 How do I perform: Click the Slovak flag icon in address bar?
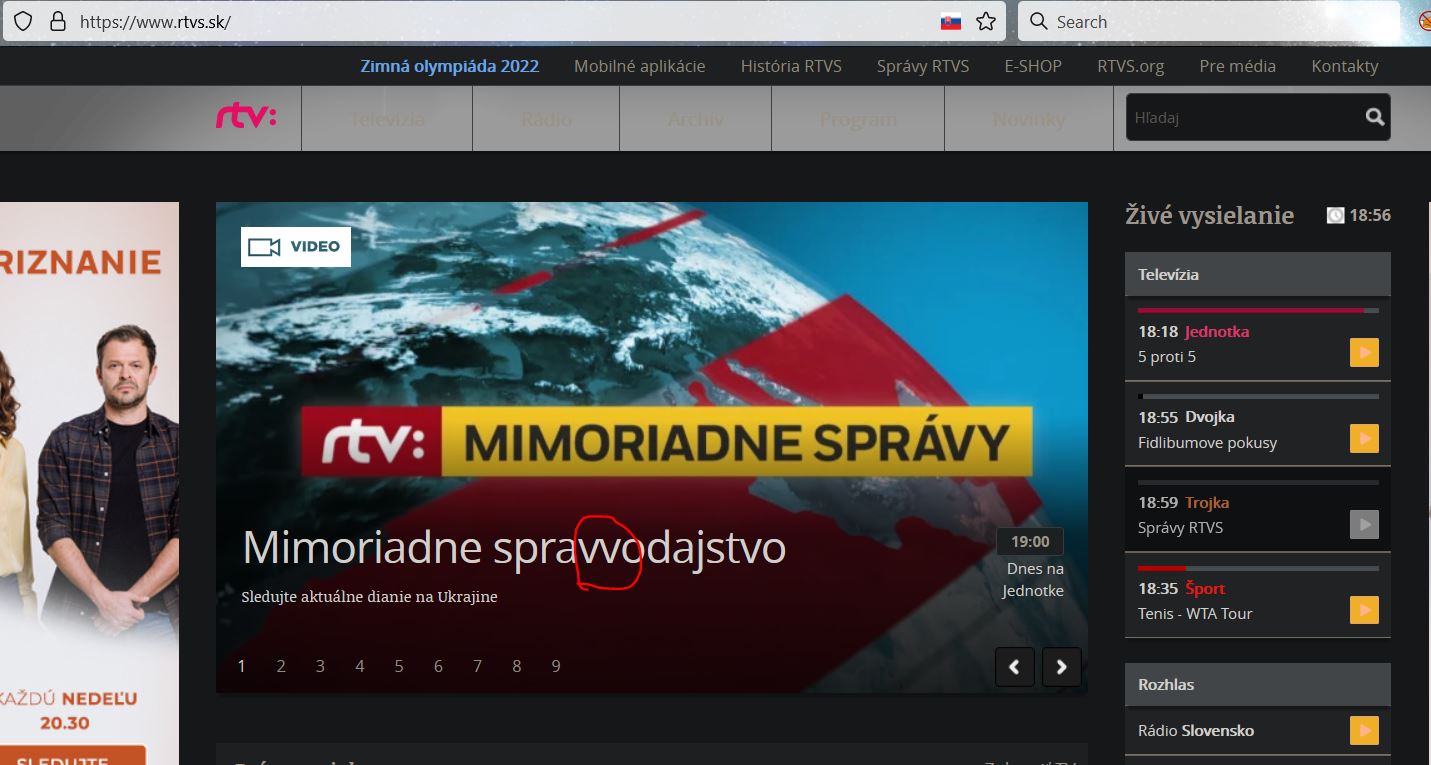tap(951, 22)
